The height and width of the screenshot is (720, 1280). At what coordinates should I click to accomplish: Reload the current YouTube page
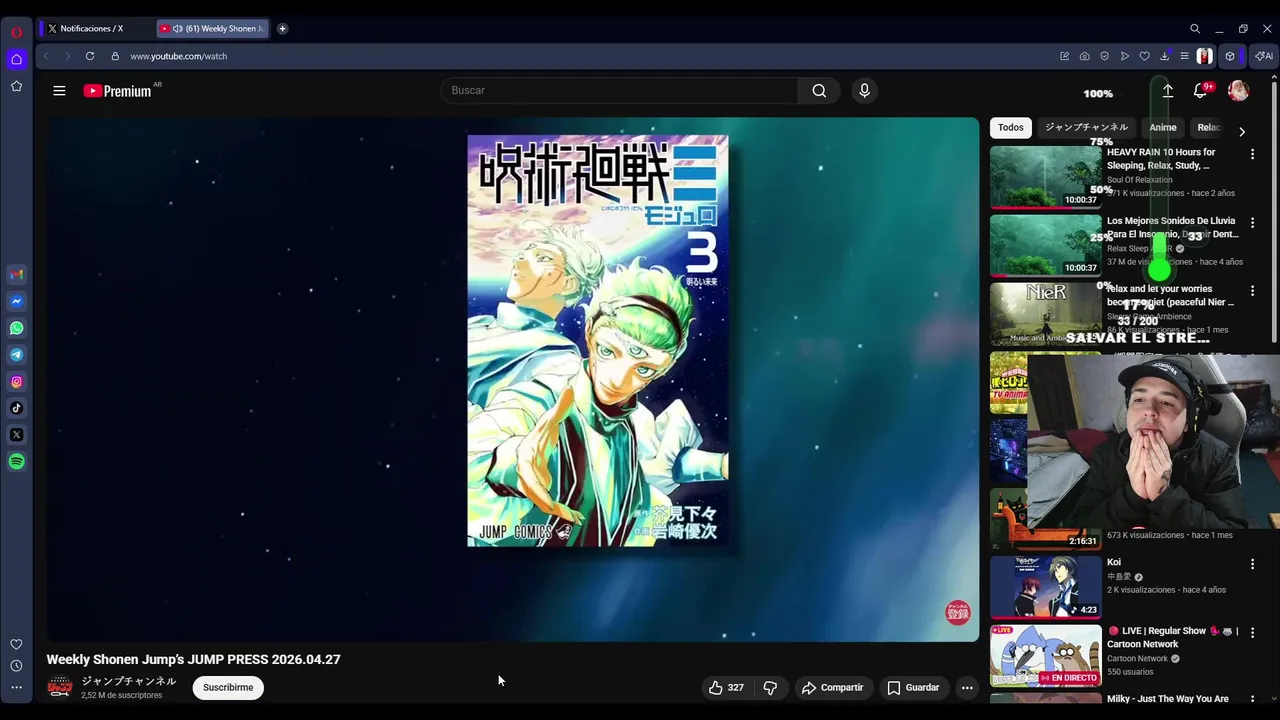coord(90,56)
